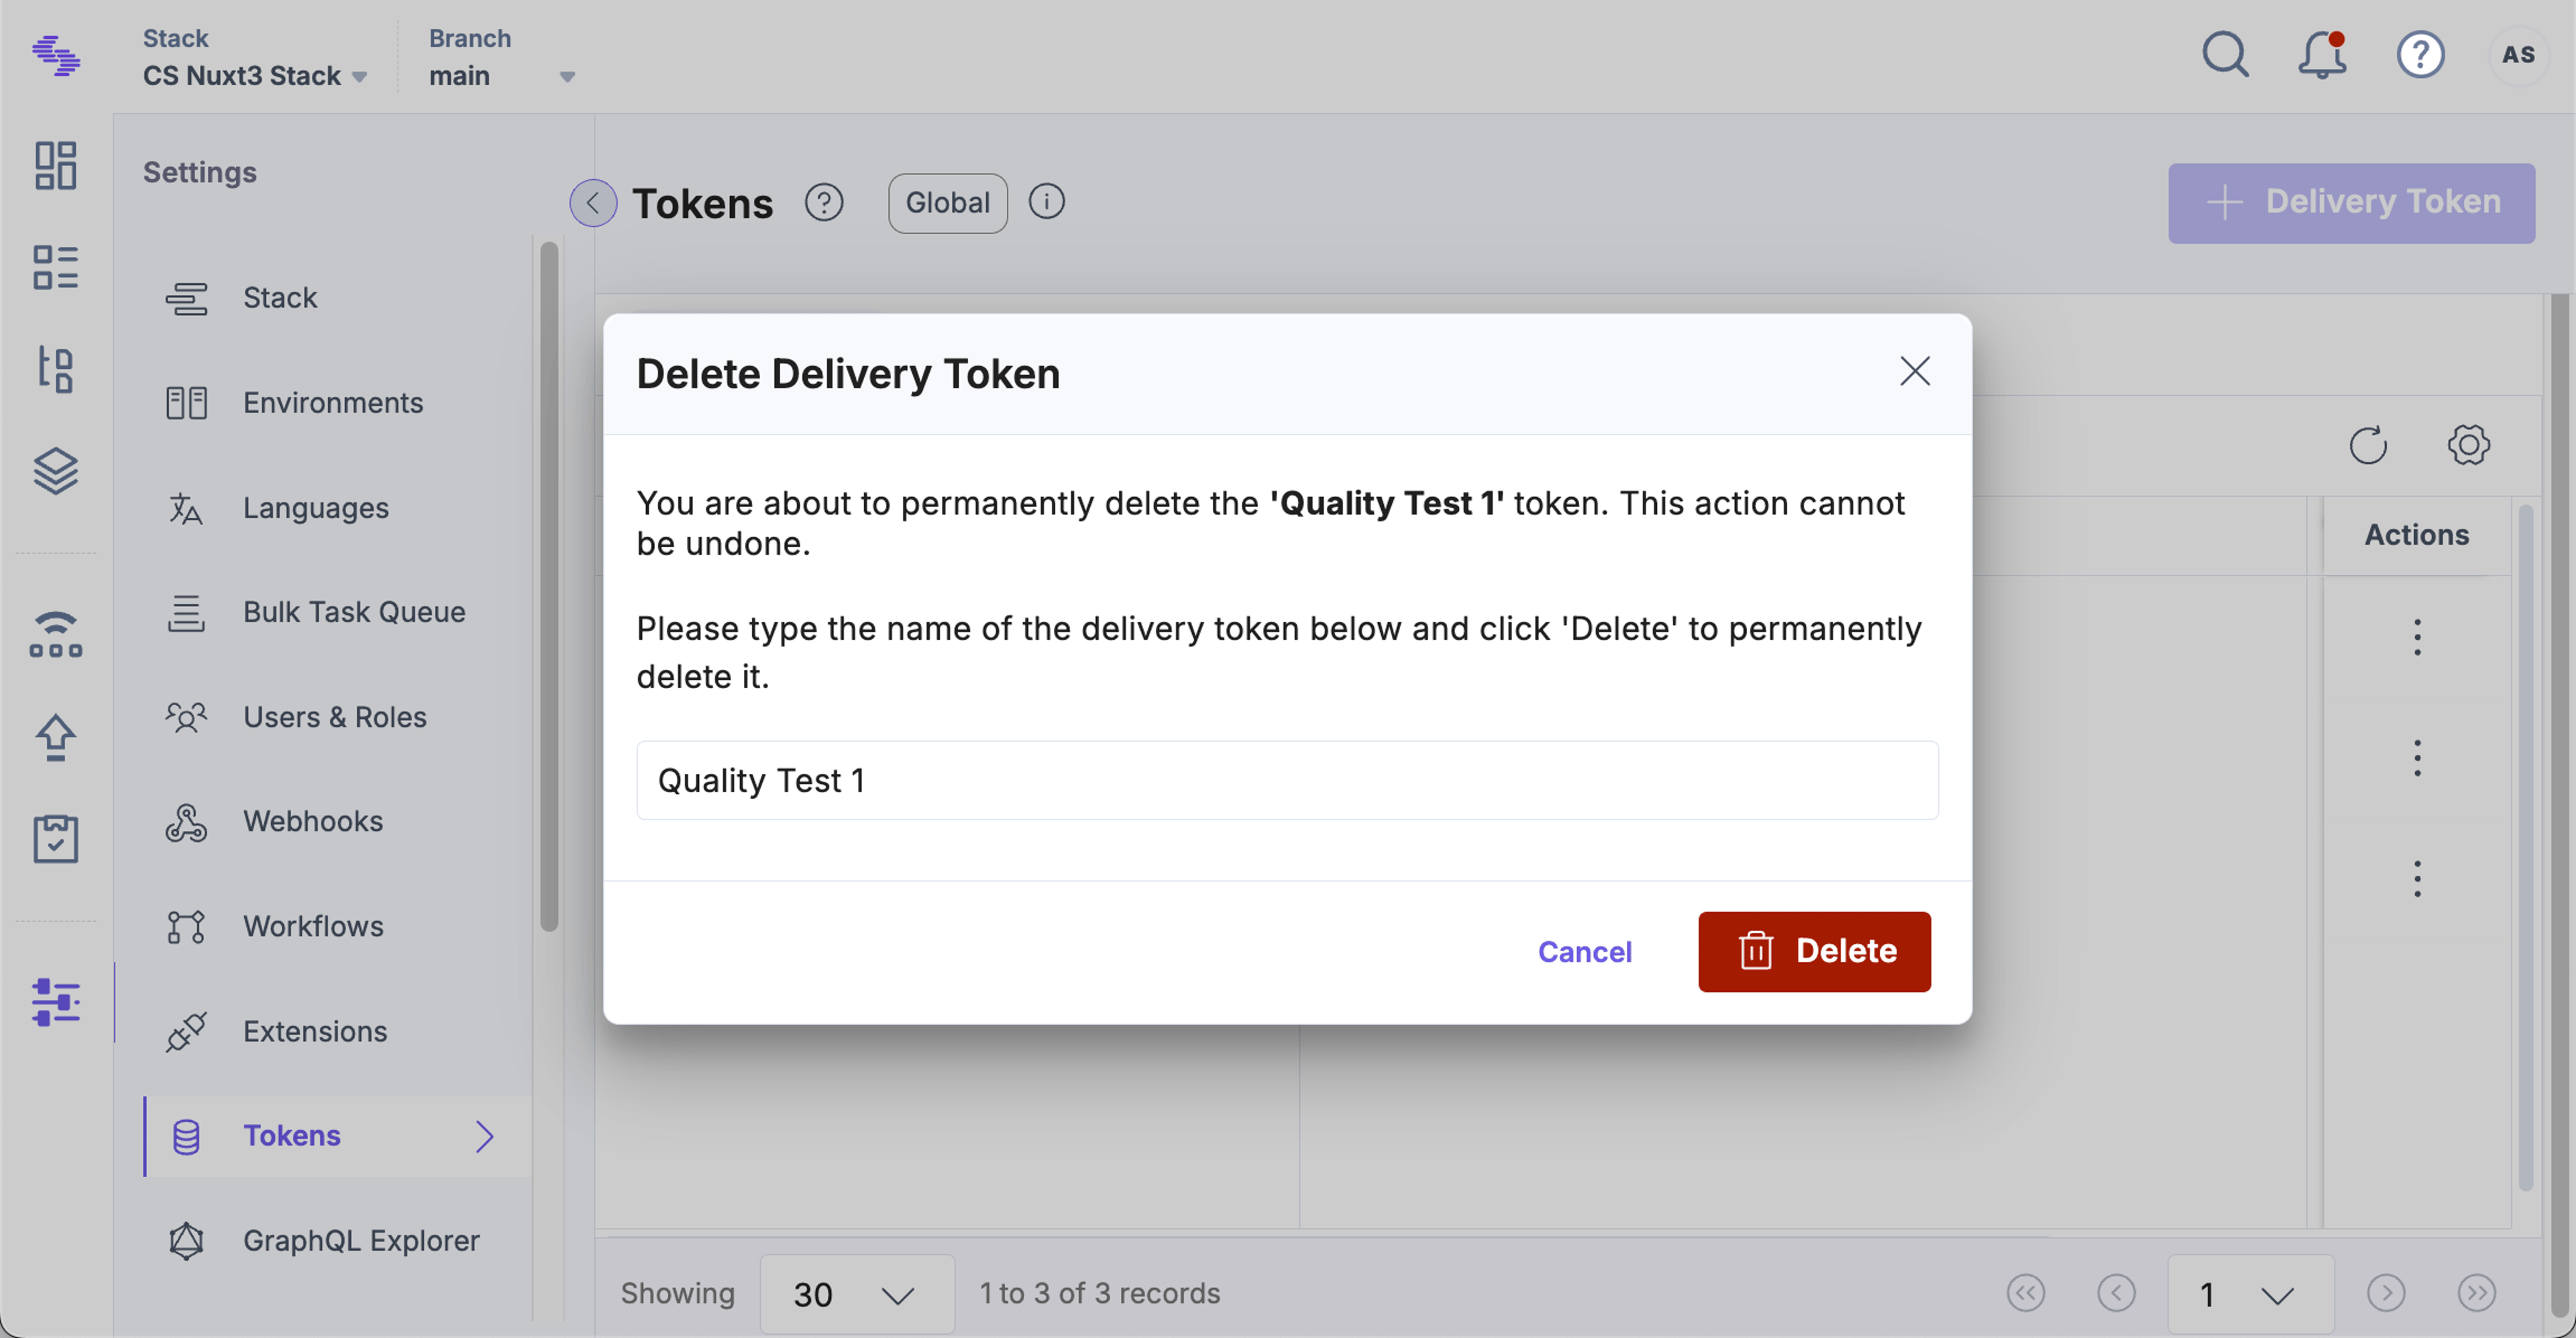Click help icon next to Tokens heading
Screen dimensions: 2576x1338
824,203
